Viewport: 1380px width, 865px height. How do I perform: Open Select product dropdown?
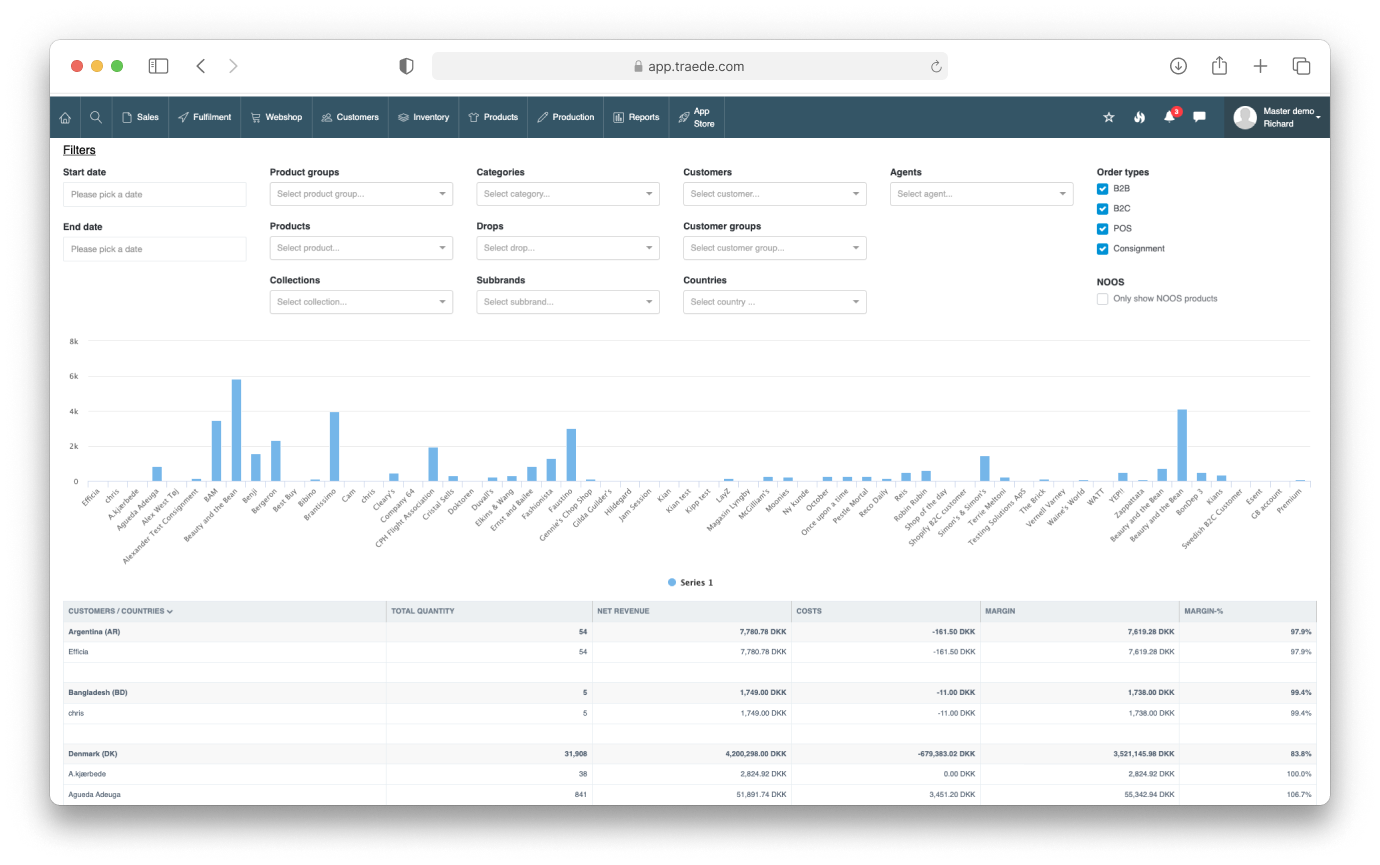click(x=361, y=248)
